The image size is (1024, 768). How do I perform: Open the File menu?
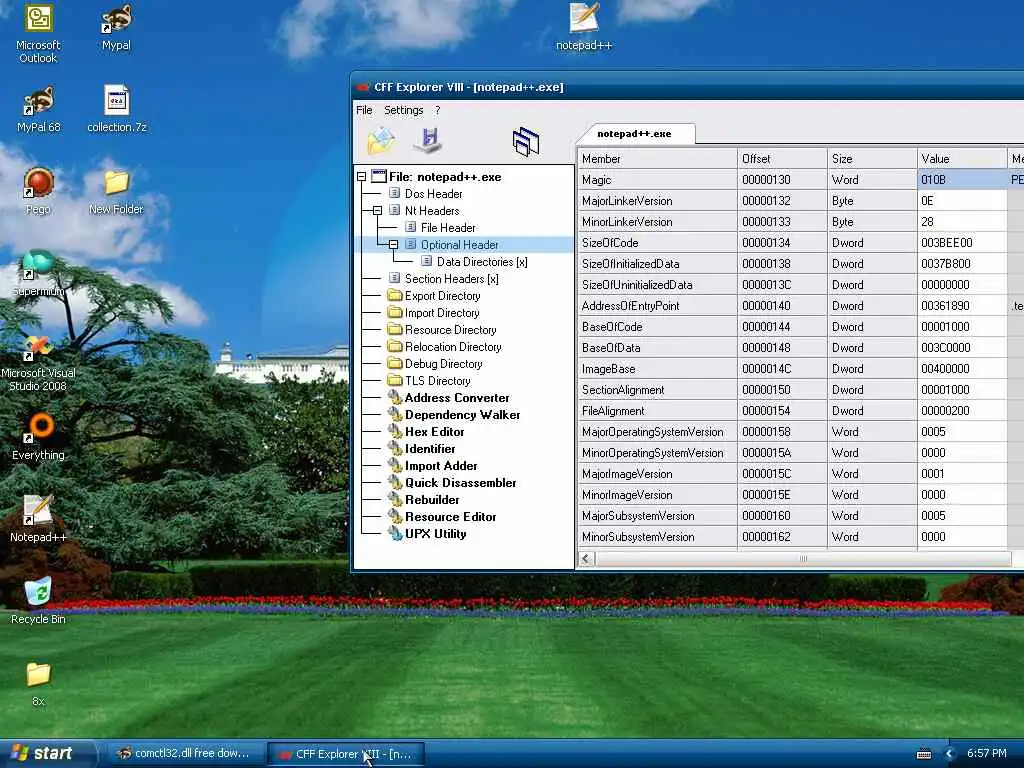[x=364, y=110]
